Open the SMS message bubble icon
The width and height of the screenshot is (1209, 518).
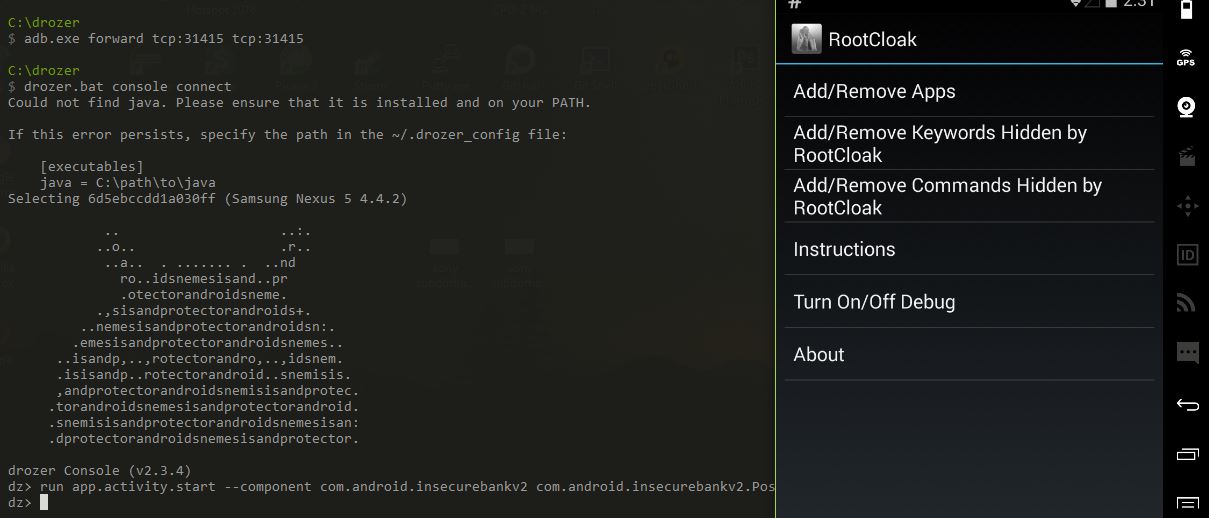tap(1187, 353)
